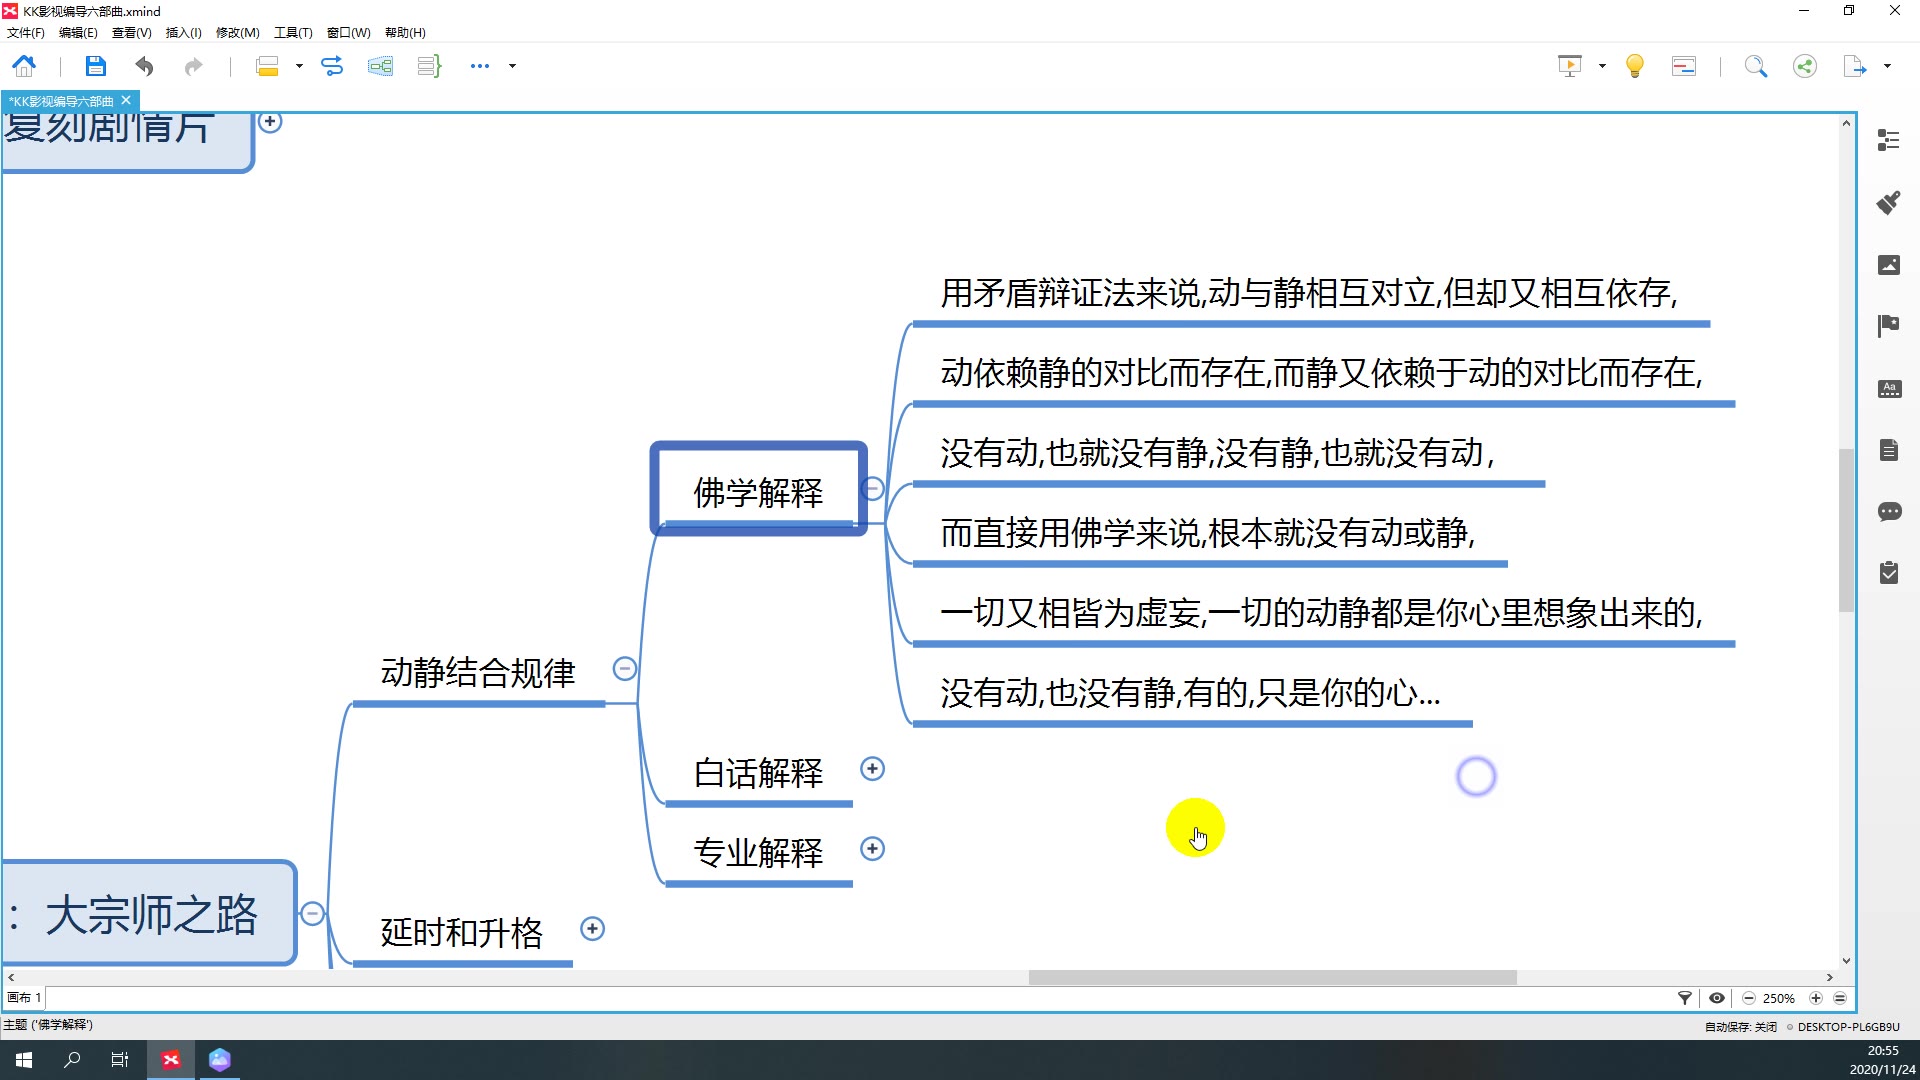This screenshot has width=1920, height=1080.
Task: Select topic 而直接用佛学来说,根本就没有动或静,
Action: pos(1208,533)
